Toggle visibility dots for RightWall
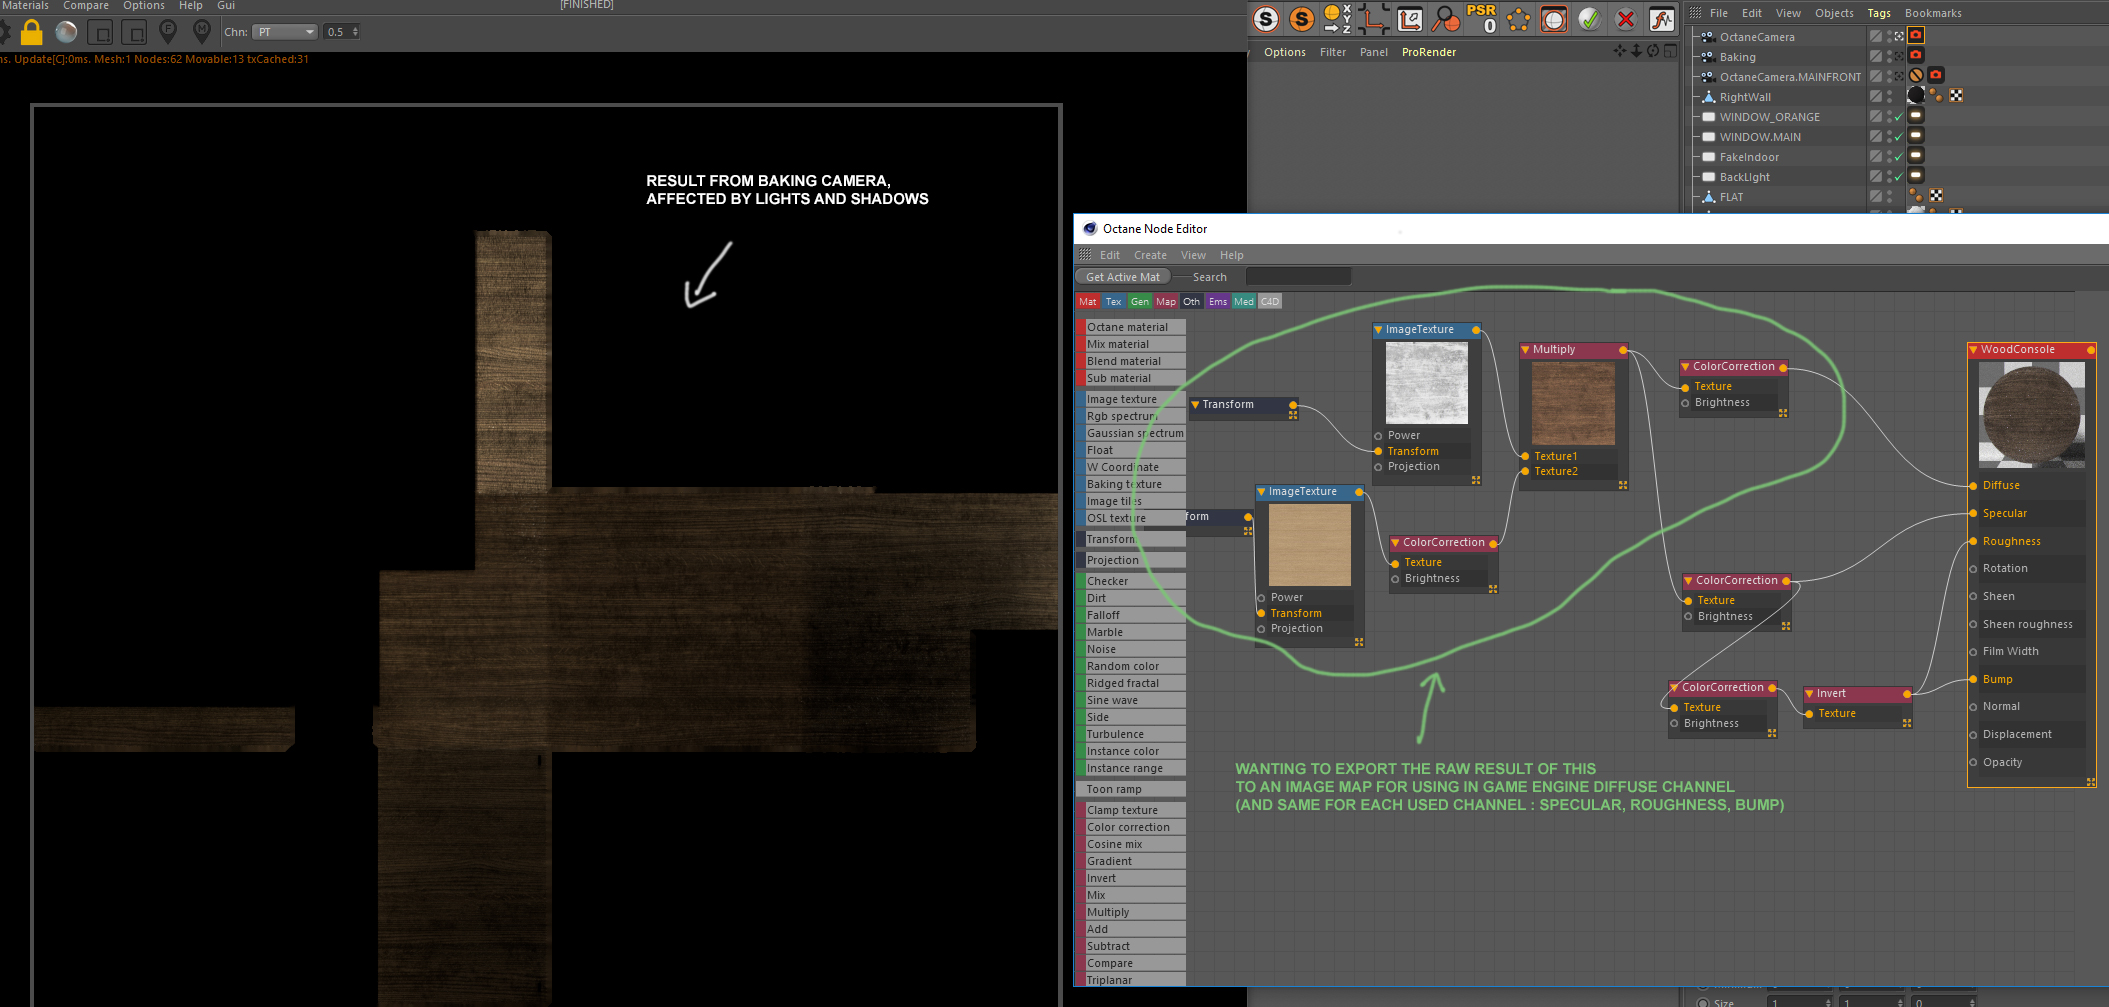This screenshot has height=1007, width=2109. tap(1889, 97)
